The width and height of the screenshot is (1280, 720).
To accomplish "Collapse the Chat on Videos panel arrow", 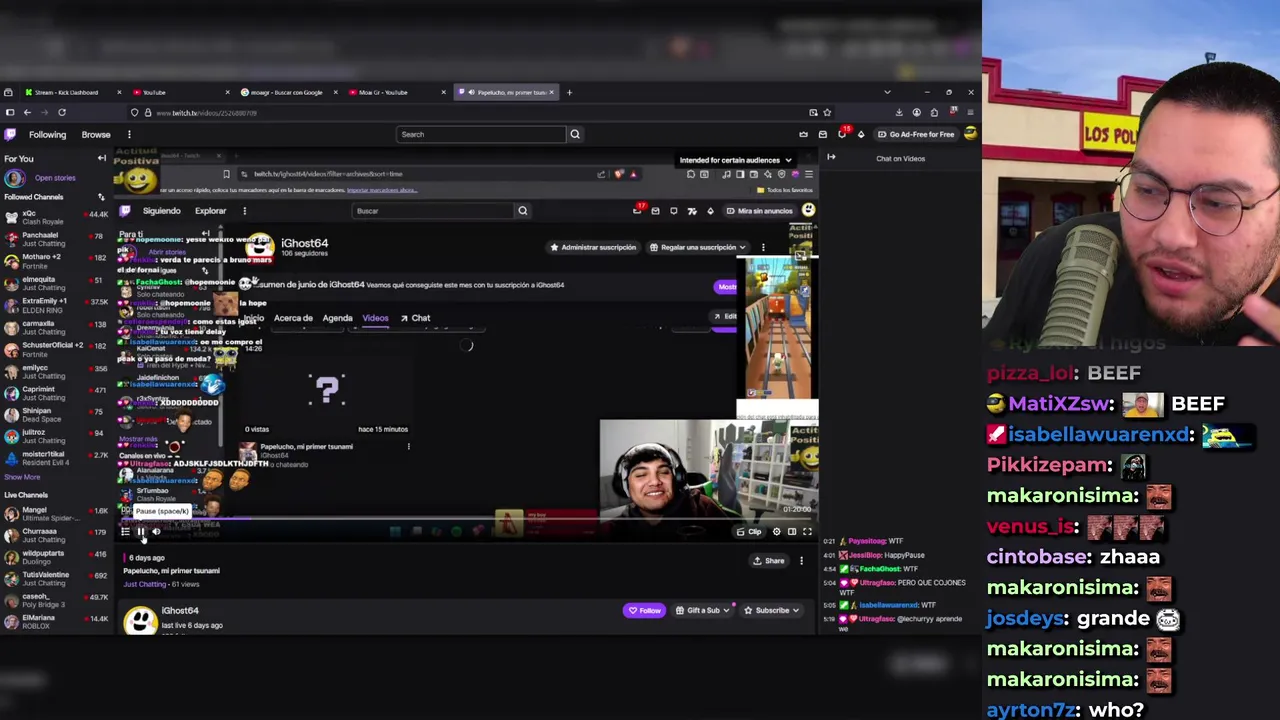I will tap(831, 158).
